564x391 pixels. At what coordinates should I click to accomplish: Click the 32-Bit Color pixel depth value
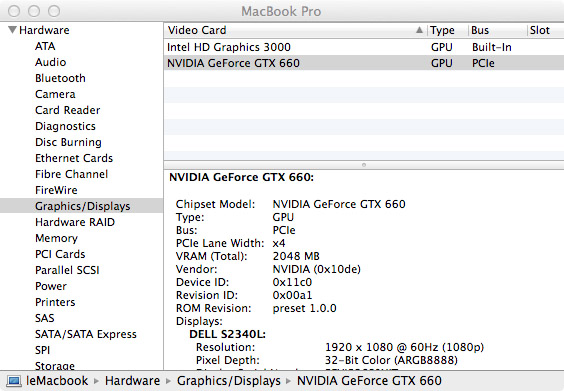(x=391, y=360)
